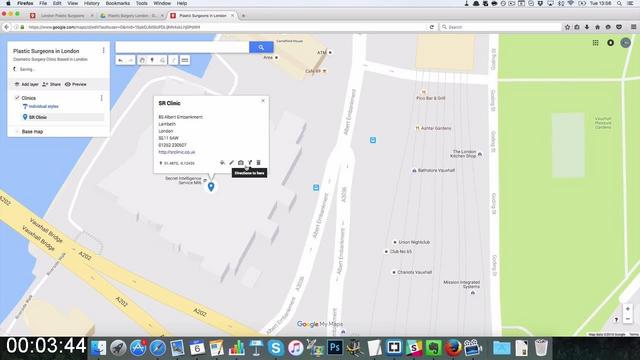Undo the last map edit
Viewport: 640px width, 360px height.
(120, 60)
